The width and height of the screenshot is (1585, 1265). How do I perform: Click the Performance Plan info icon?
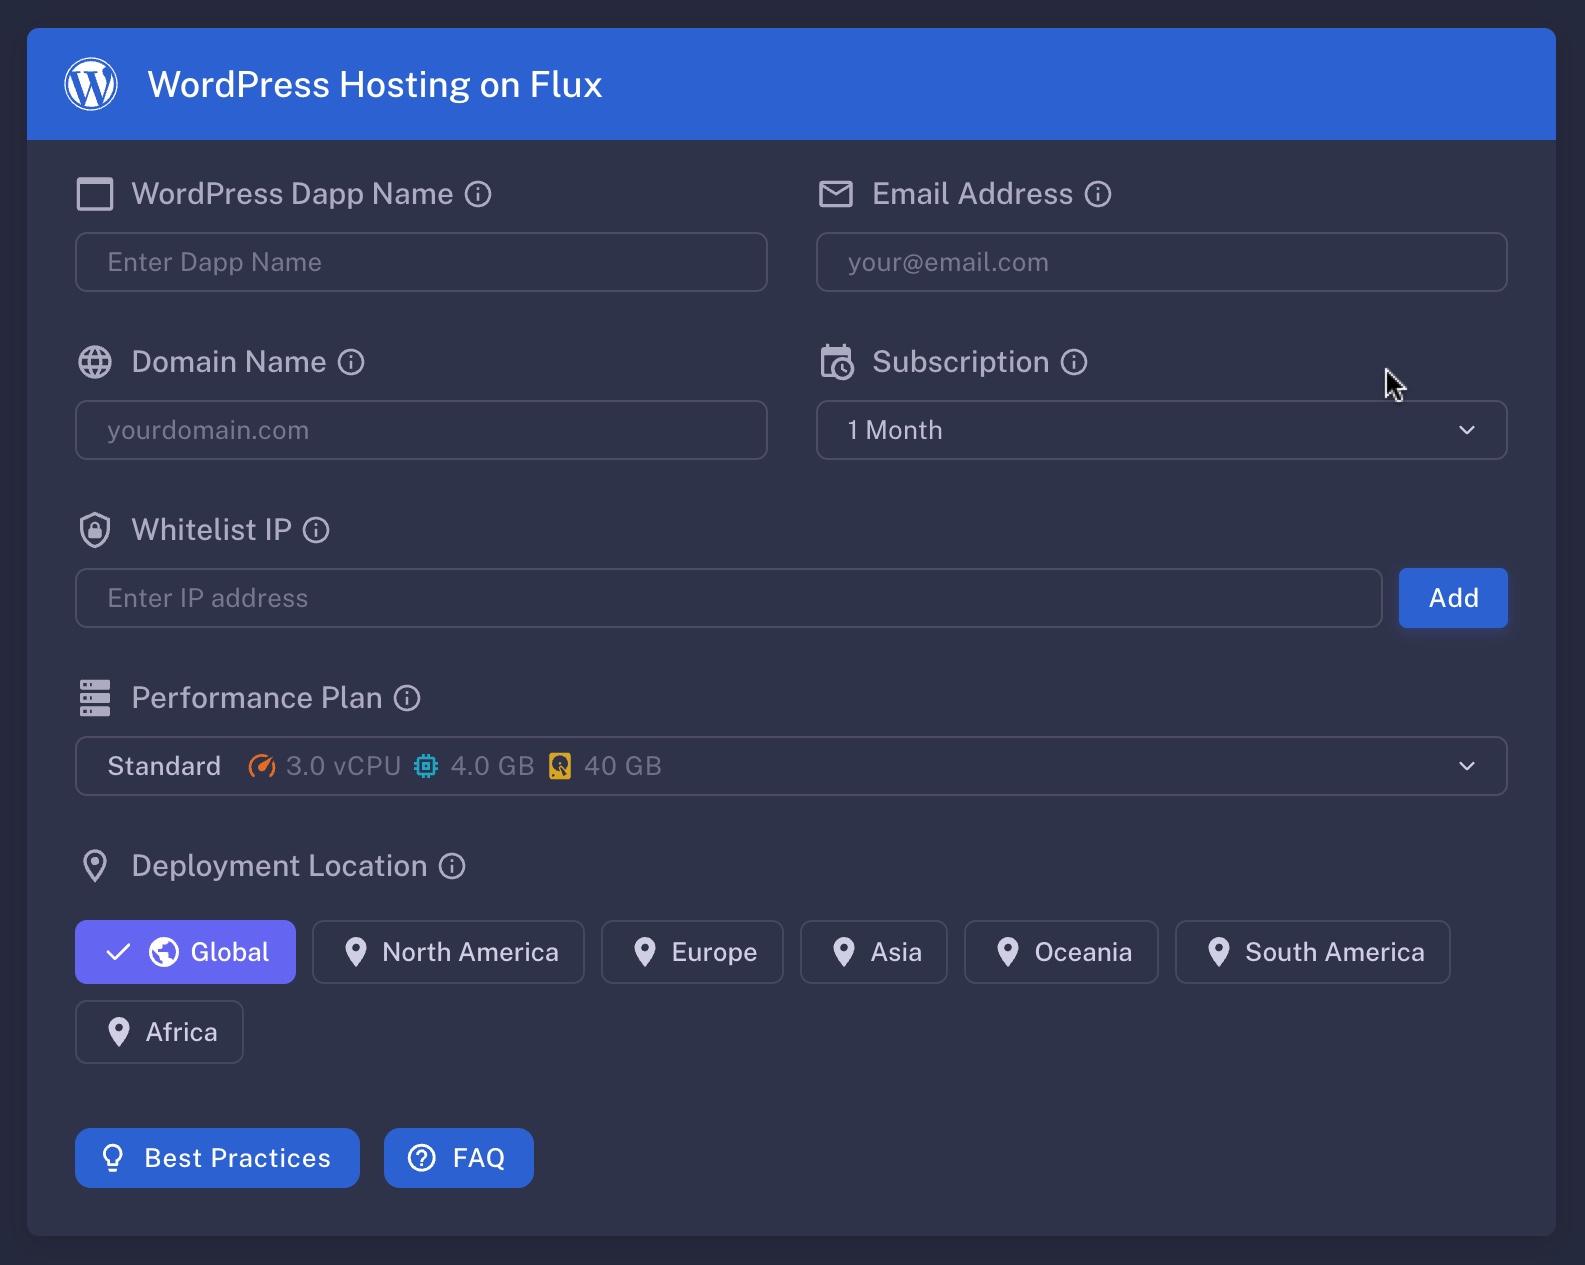[407, 698]
